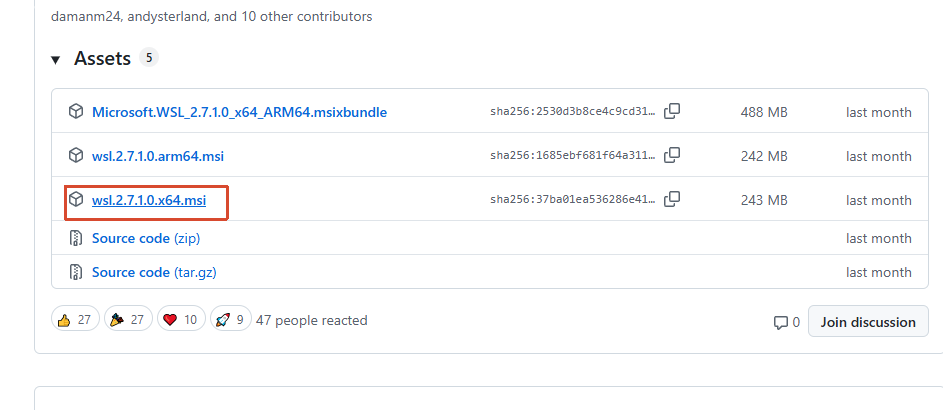The height and width of the screenshot is (410, 943).
Task: Download wsl.2.7.1.0.x64.msi installer
Action: [x=149, y=201]
